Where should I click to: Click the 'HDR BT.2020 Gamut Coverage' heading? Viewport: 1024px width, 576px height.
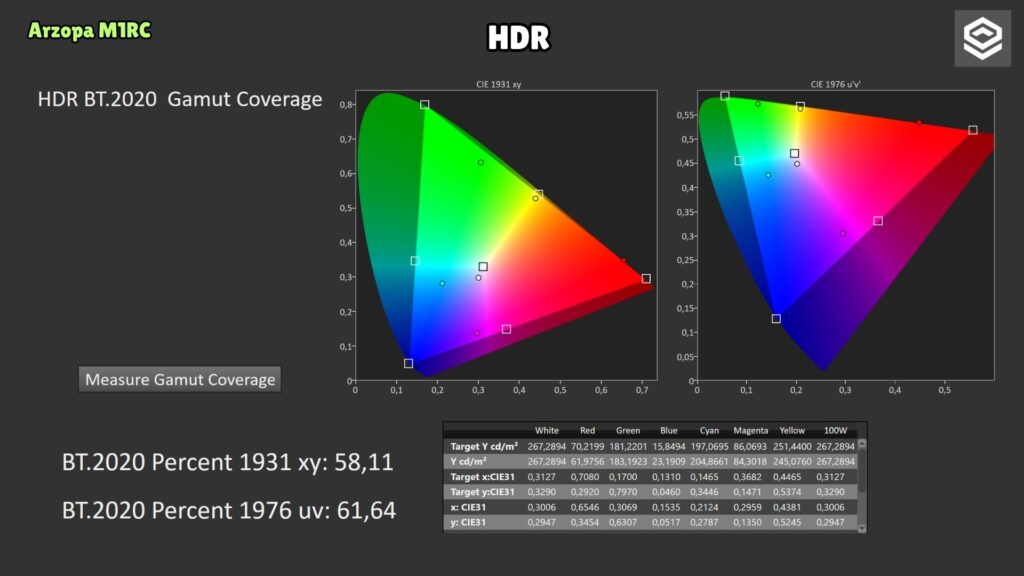click(180, 99)
